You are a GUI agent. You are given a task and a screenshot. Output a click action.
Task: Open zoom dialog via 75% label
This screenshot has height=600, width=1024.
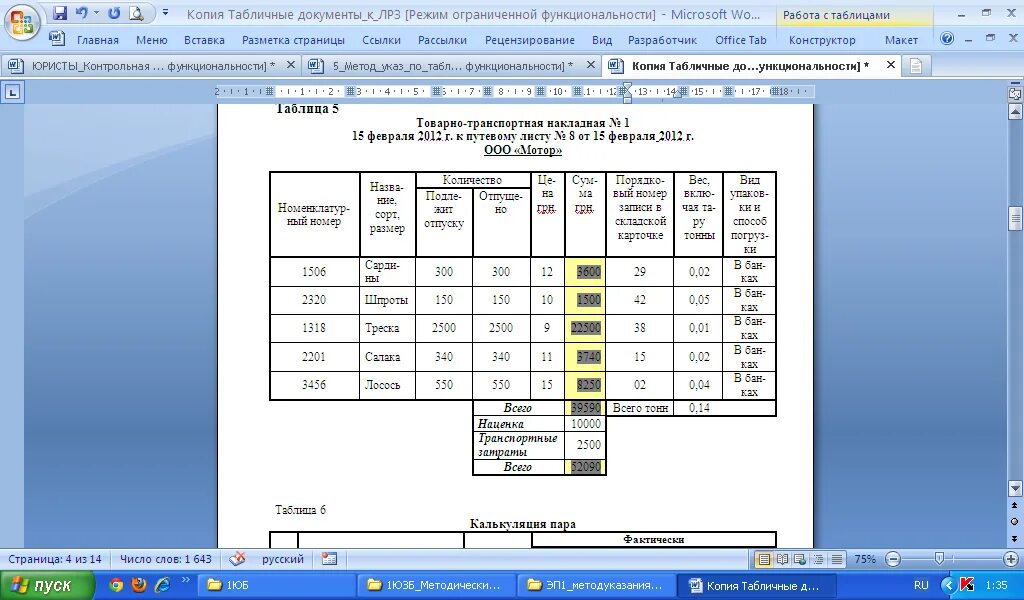pos(865,560)
